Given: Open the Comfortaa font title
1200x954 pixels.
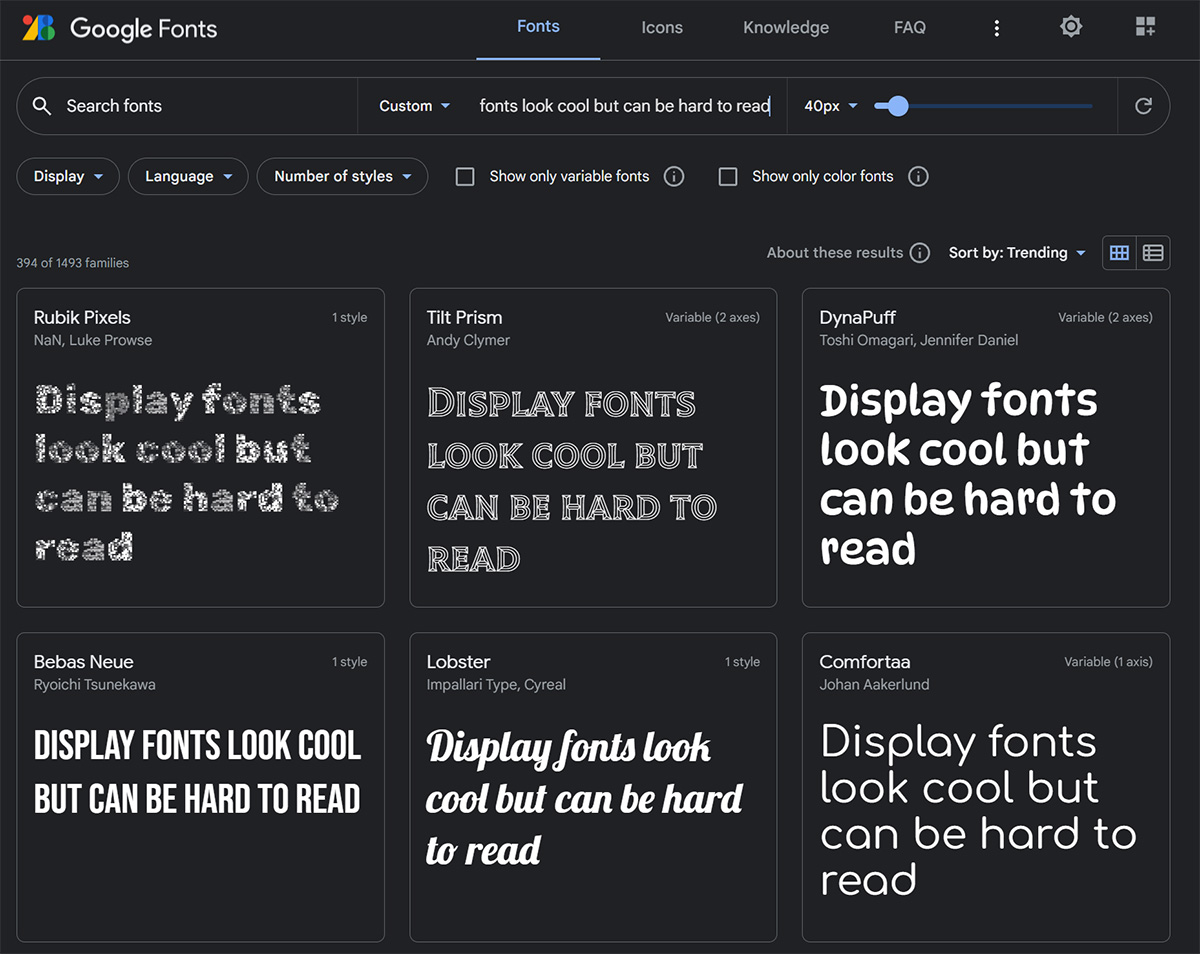Looking at the screenshot, I should 865,662.
